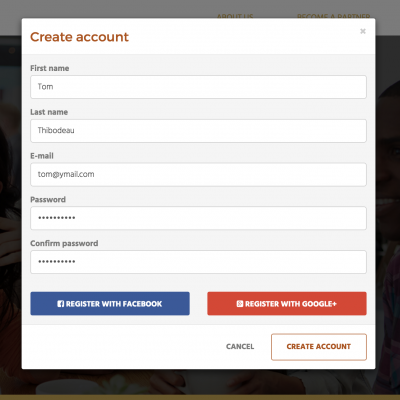This screenshot has height=400, width=400.
Task: Click the Last name label
Action: pyautogui.click(x=49, y=112)
